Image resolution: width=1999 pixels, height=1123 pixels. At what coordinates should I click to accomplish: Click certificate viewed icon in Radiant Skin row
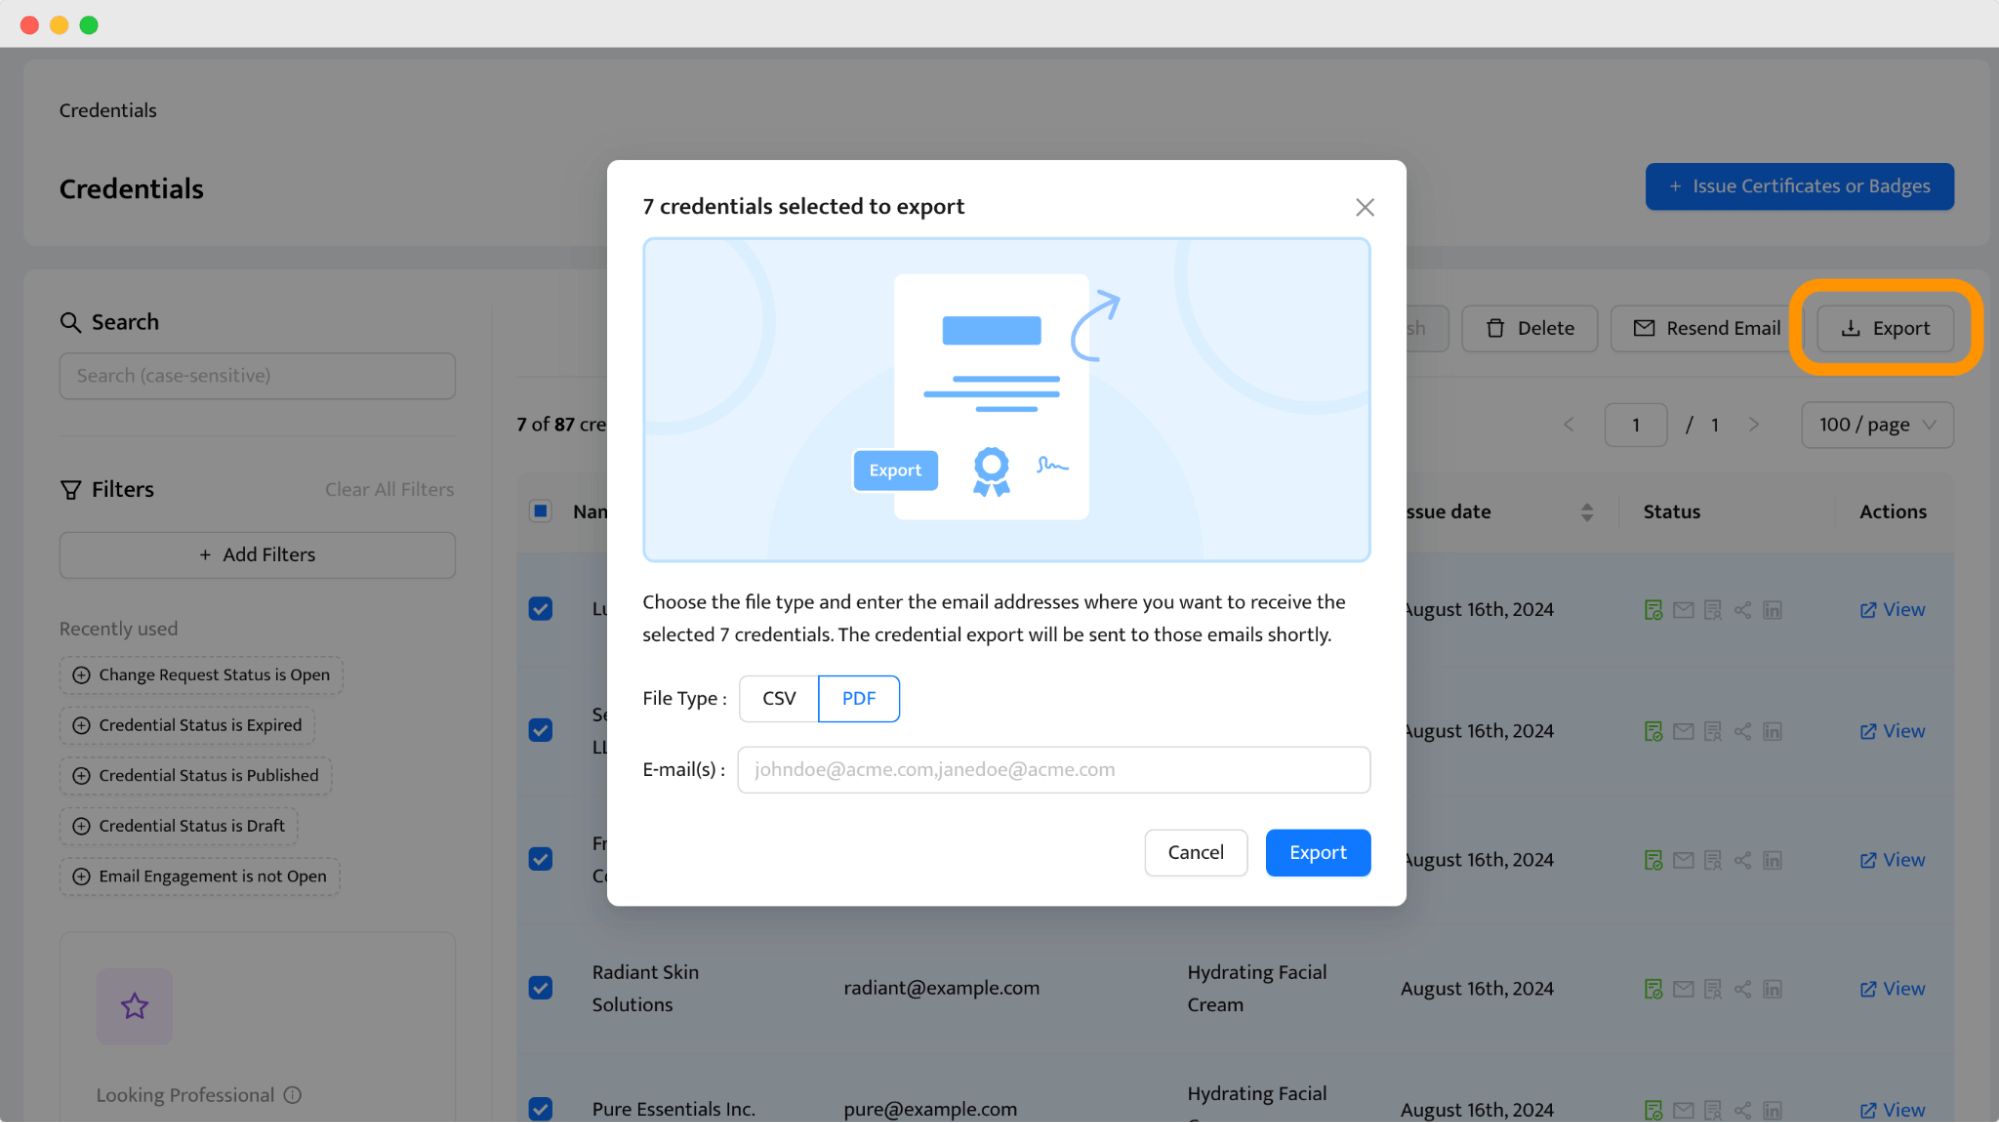click(x=1713, y=989)
